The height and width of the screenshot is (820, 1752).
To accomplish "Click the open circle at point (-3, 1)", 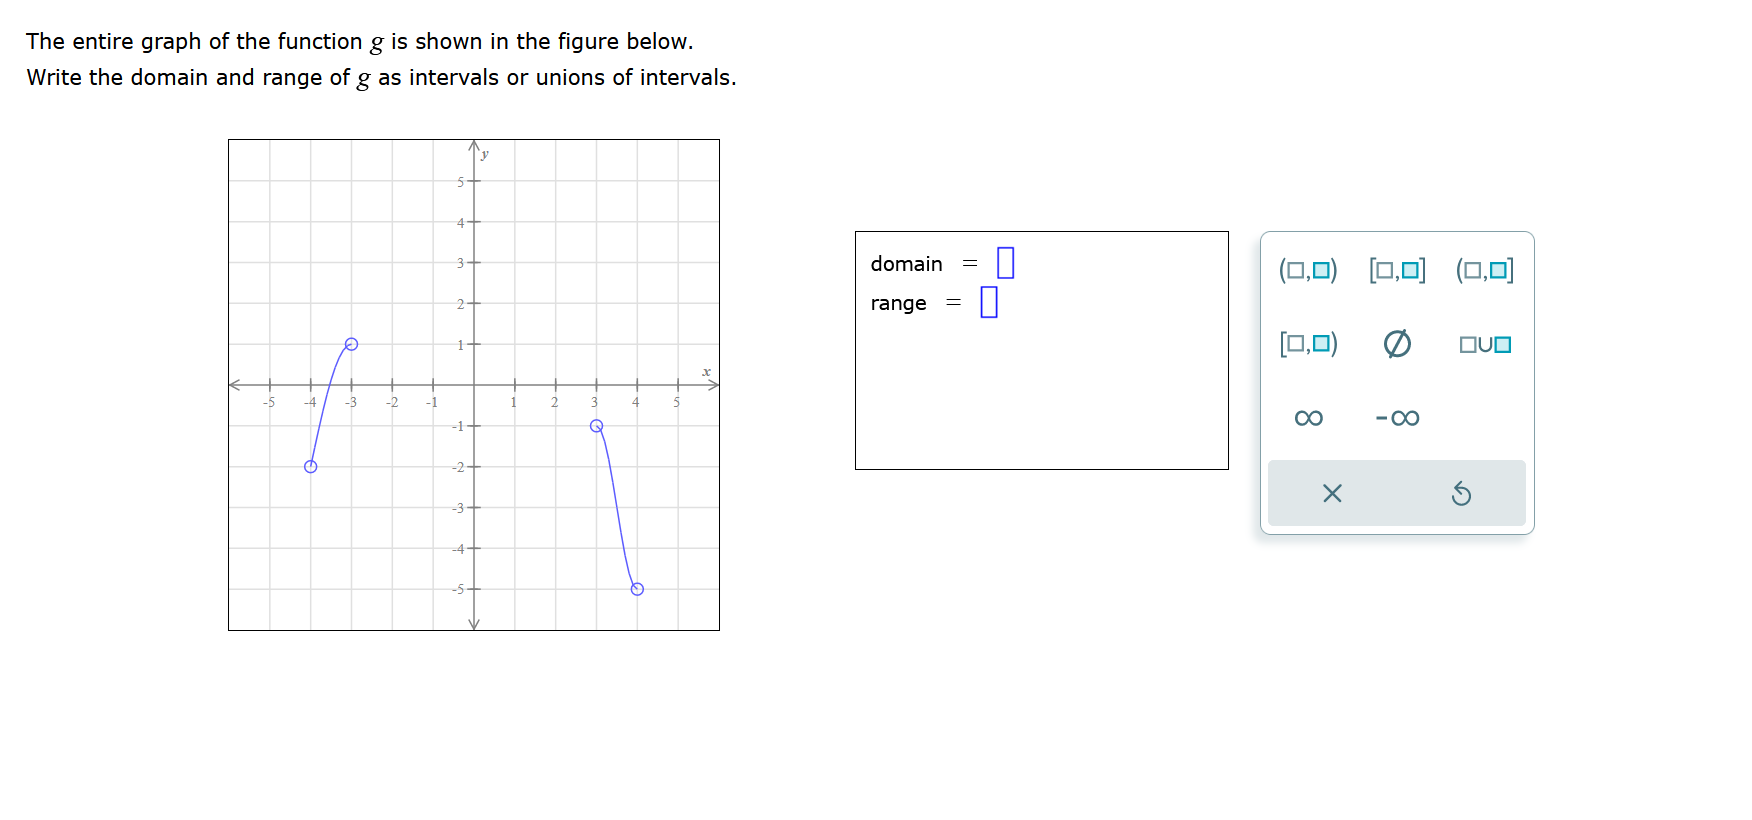I will click(351, 344).
